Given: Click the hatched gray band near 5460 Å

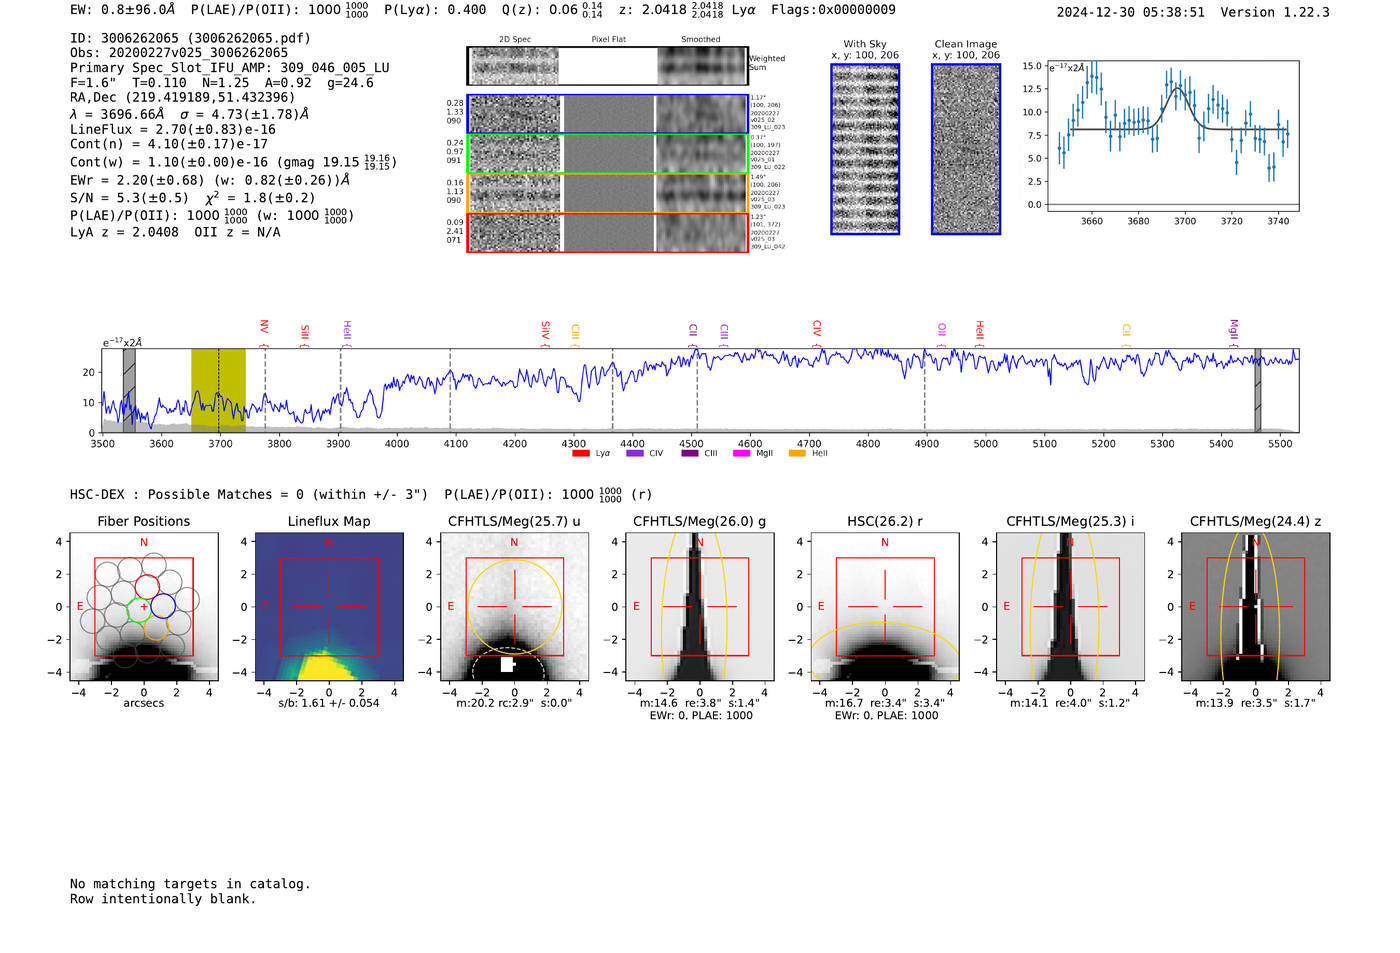Looking at the screenshot, I should (1258, 391).
